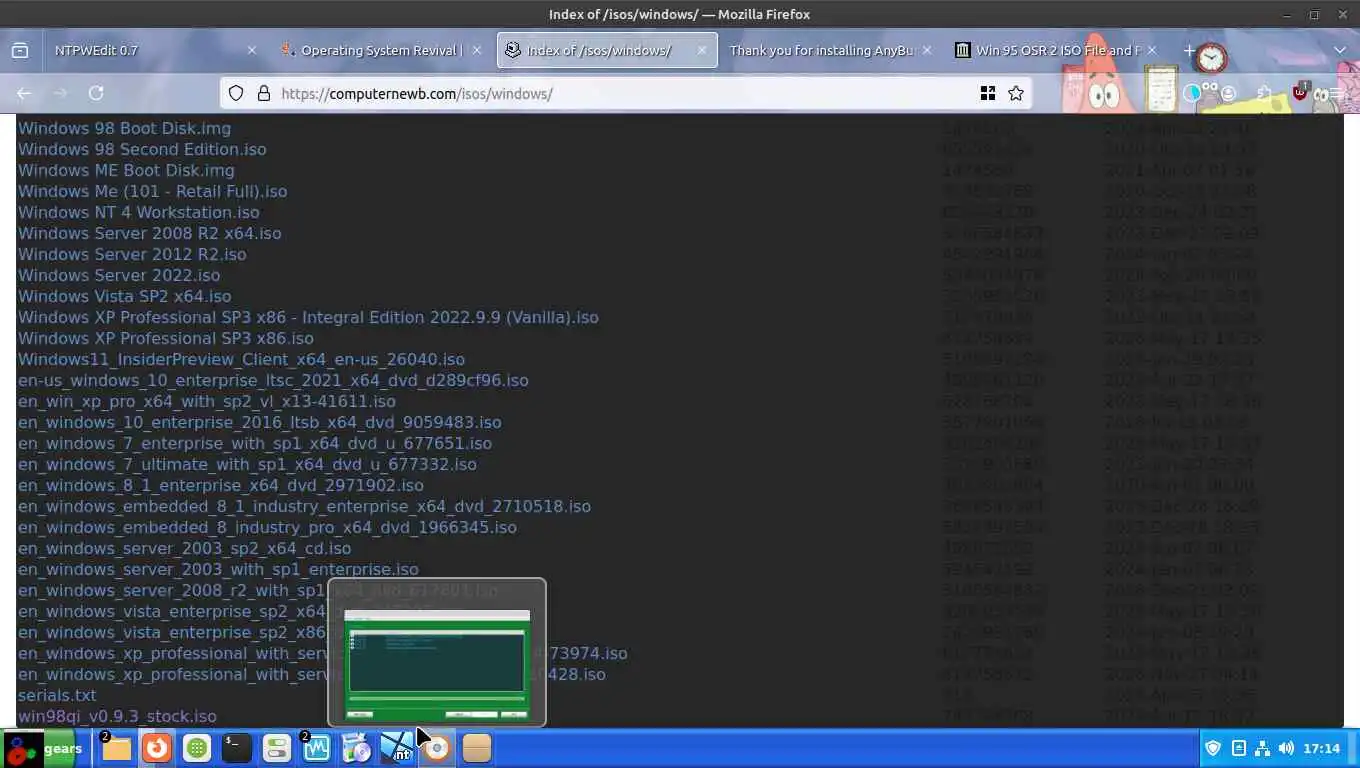Open the file manager folder in taskbar

coord(116,748)
